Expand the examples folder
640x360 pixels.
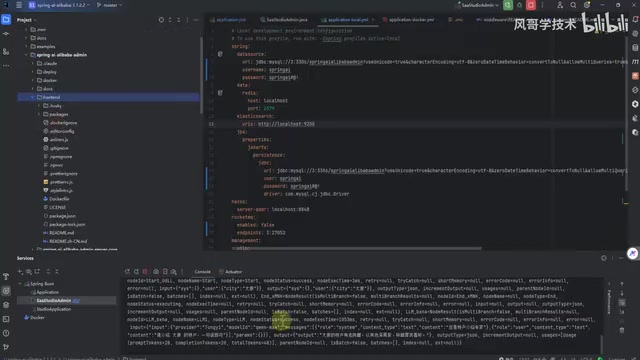pos(27,47)
